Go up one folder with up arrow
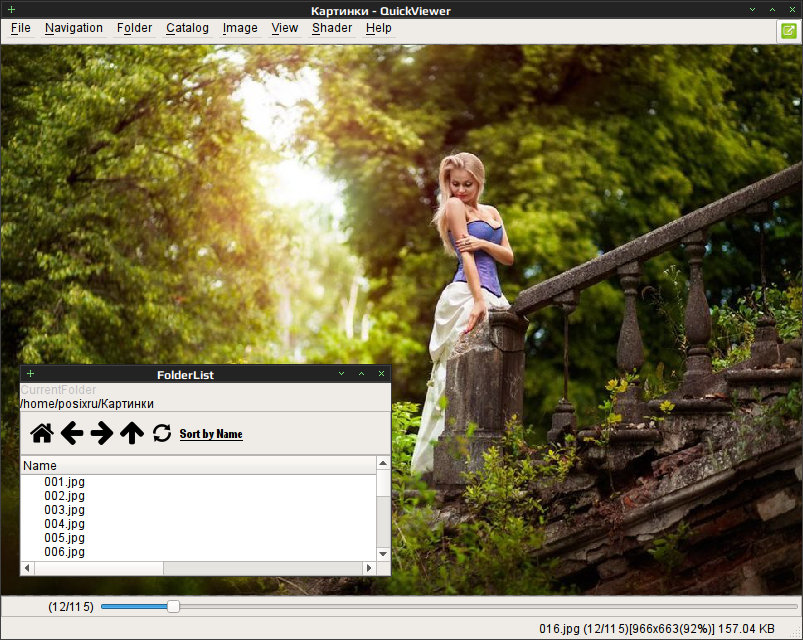Viewport: 803px width, 640px height. [132, 434]
